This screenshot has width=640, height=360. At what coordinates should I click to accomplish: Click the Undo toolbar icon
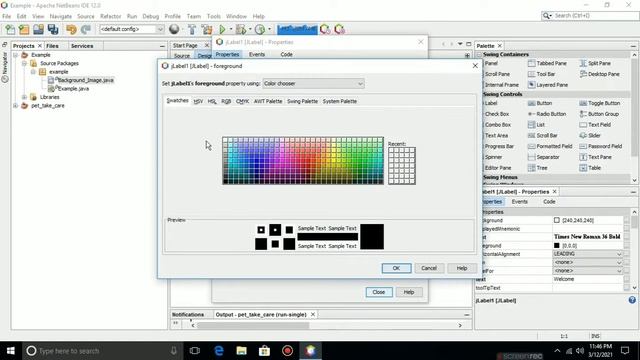pyautogui.click(x=71, y=29)
